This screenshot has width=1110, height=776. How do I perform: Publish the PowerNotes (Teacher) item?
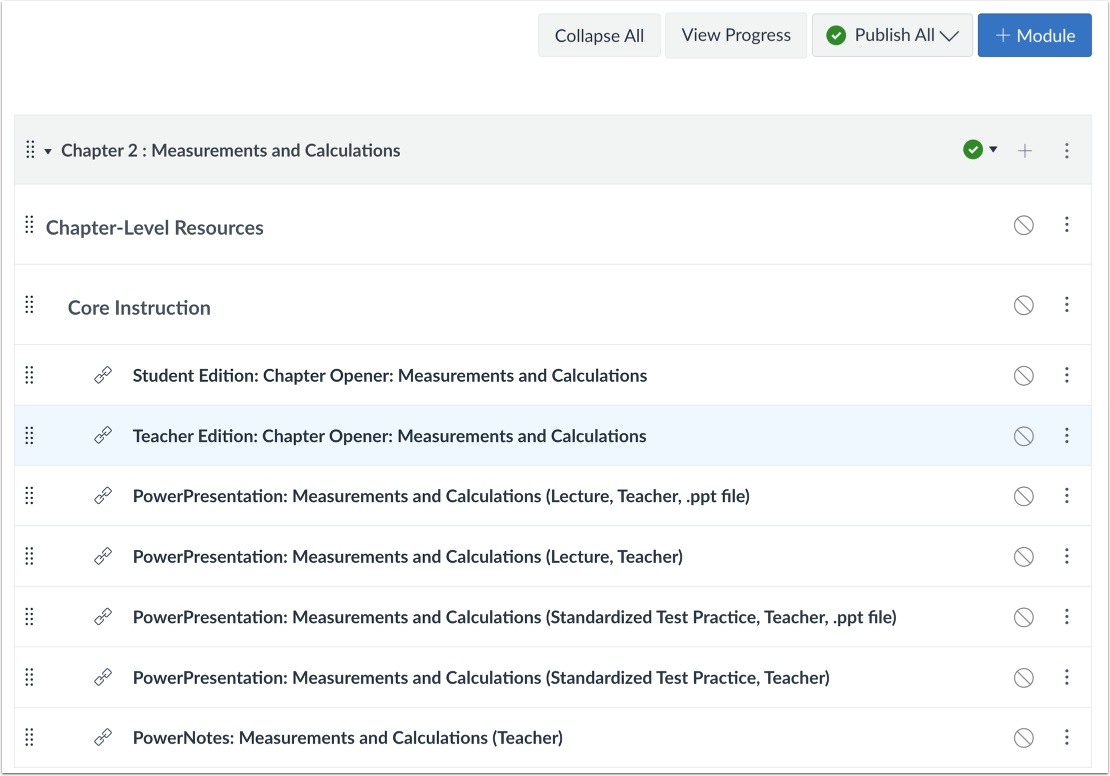1023,738
